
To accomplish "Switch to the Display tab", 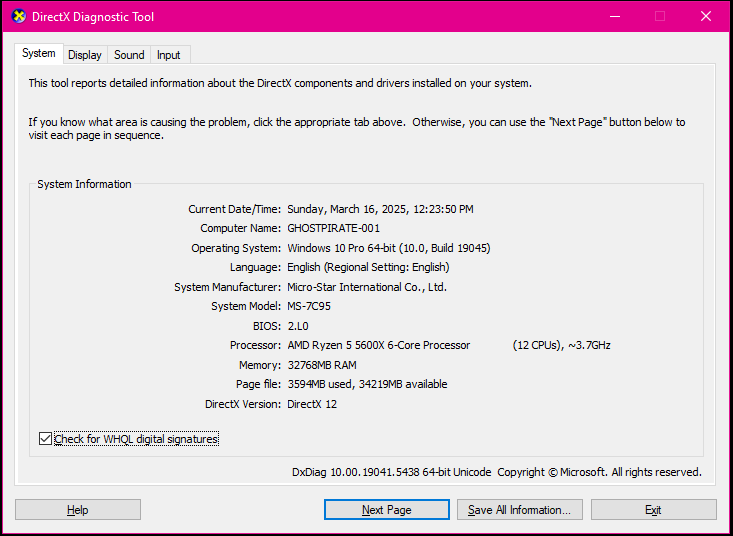I will point(85,55).
